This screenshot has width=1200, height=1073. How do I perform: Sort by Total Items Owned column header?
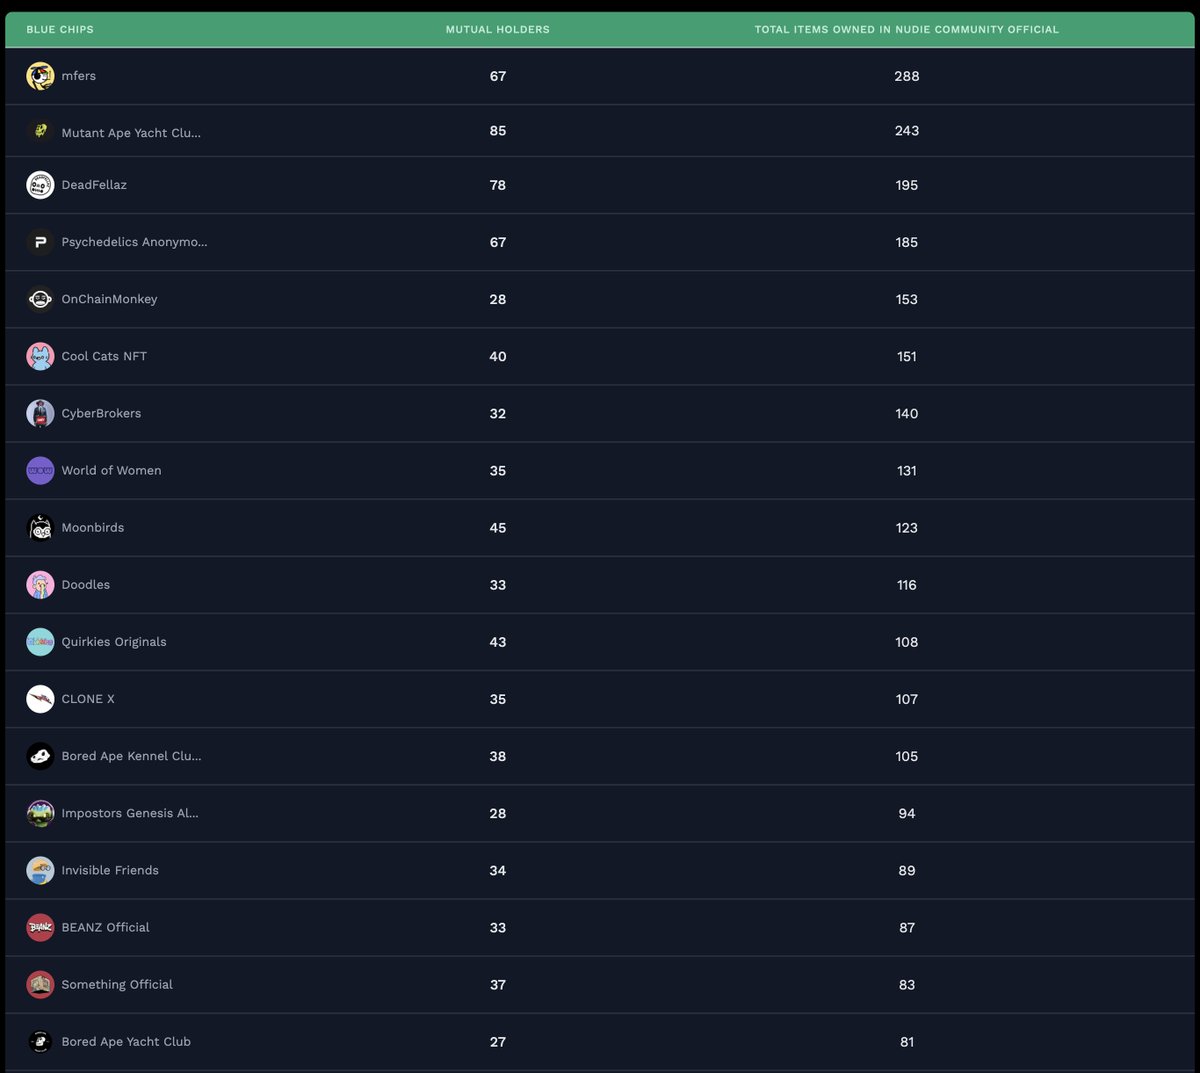[907, 30]
